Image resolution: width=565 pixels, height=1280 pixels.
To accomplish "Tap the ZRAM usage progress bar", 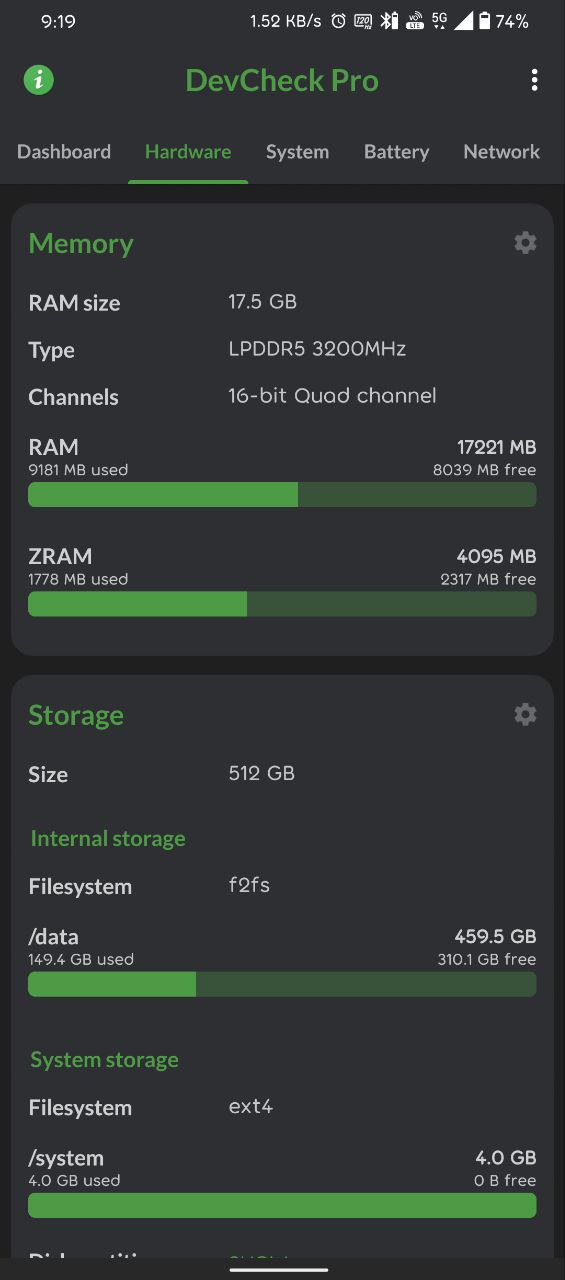I will coord(282,604).
